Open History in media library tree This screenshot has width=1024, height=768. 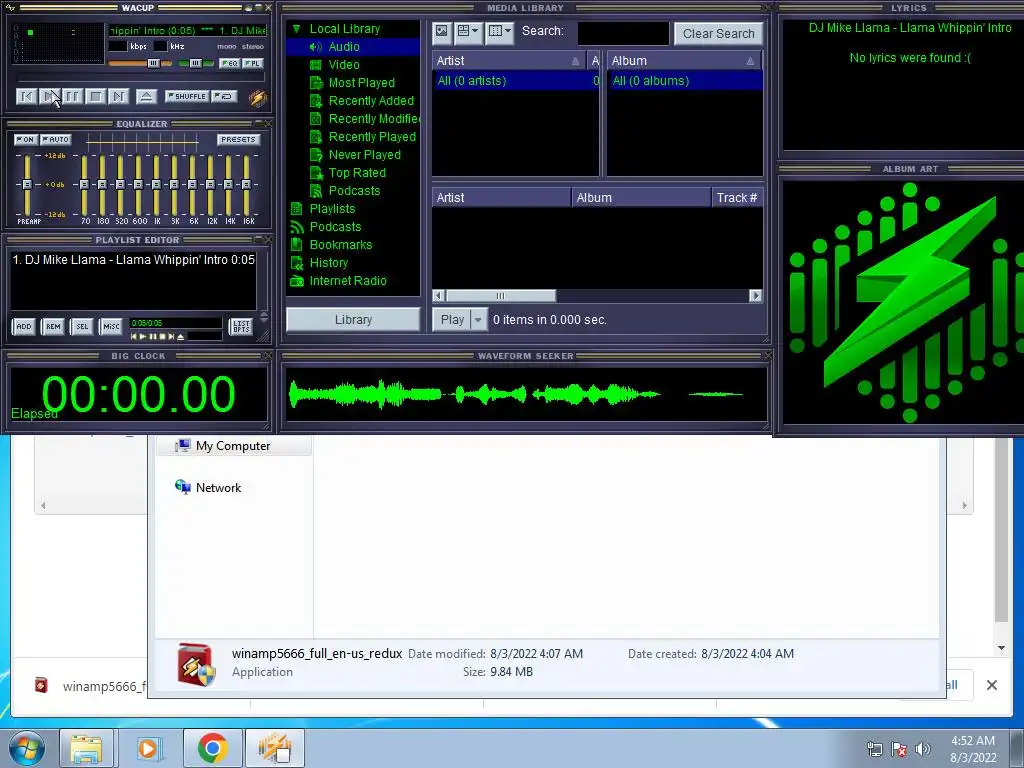[328, 263]
